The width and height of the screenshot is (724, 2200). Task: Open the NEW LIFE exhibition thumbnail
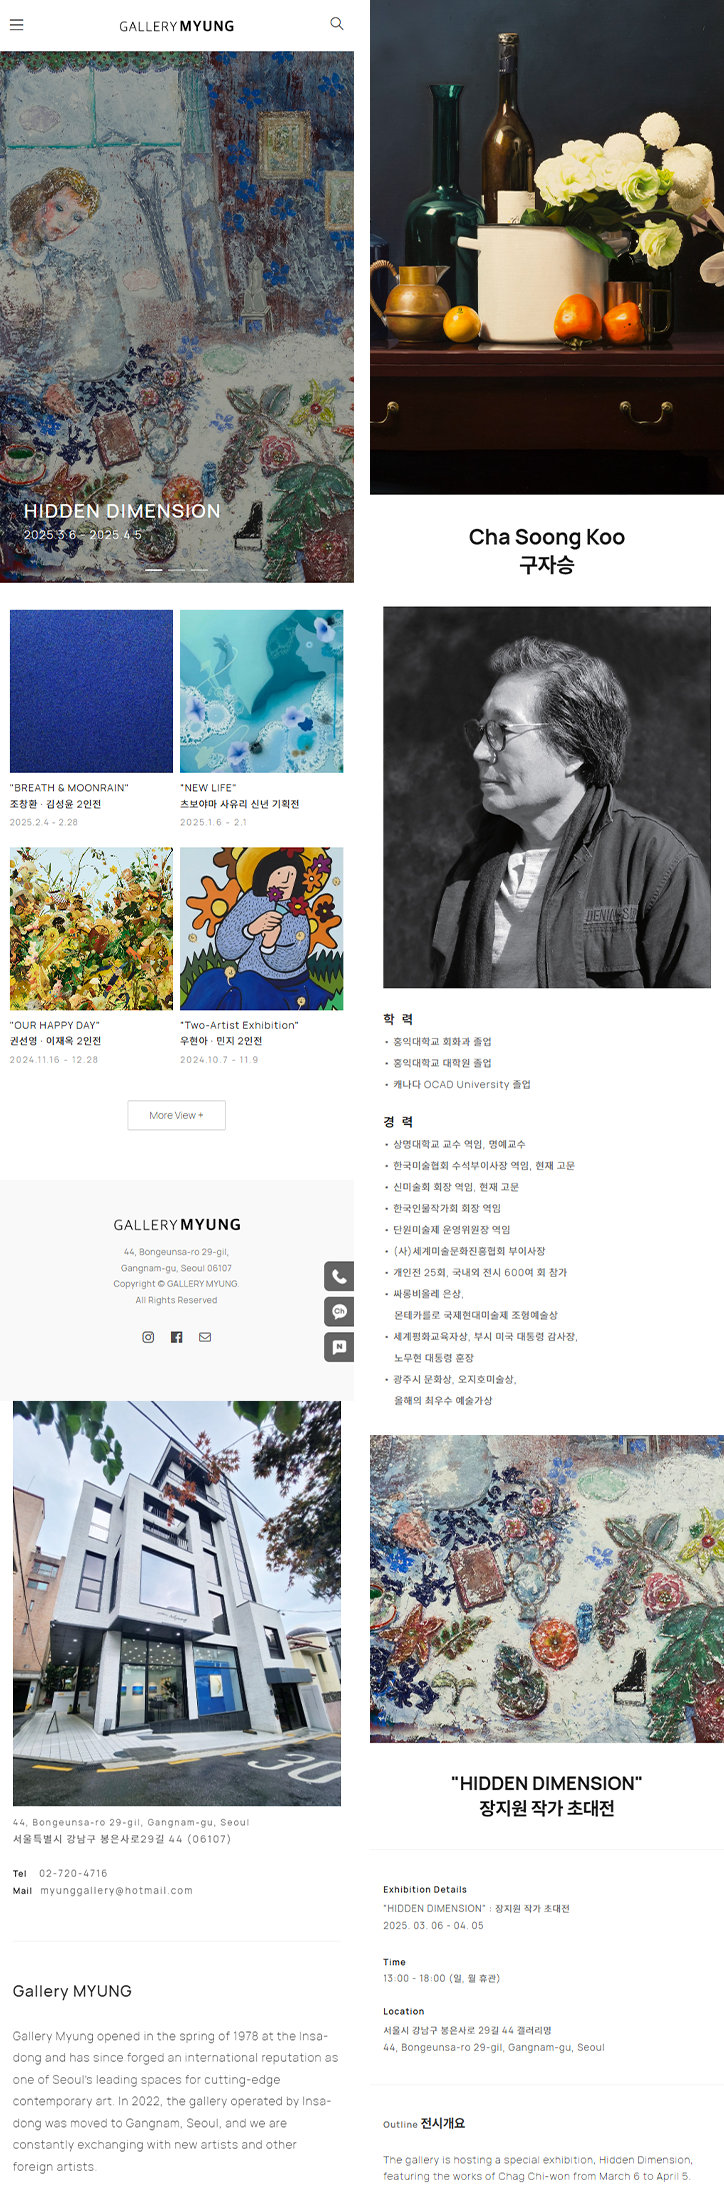[262, 691]
